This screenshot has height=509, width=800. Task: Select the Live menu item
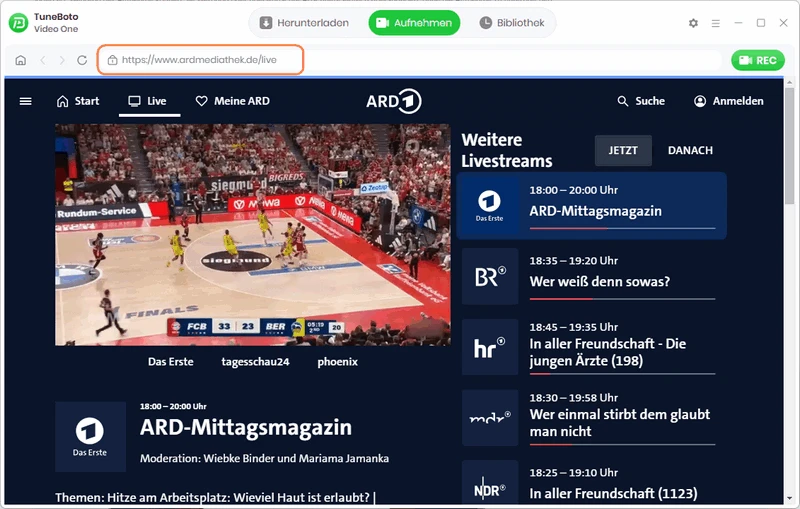click(x=147, y=101)
